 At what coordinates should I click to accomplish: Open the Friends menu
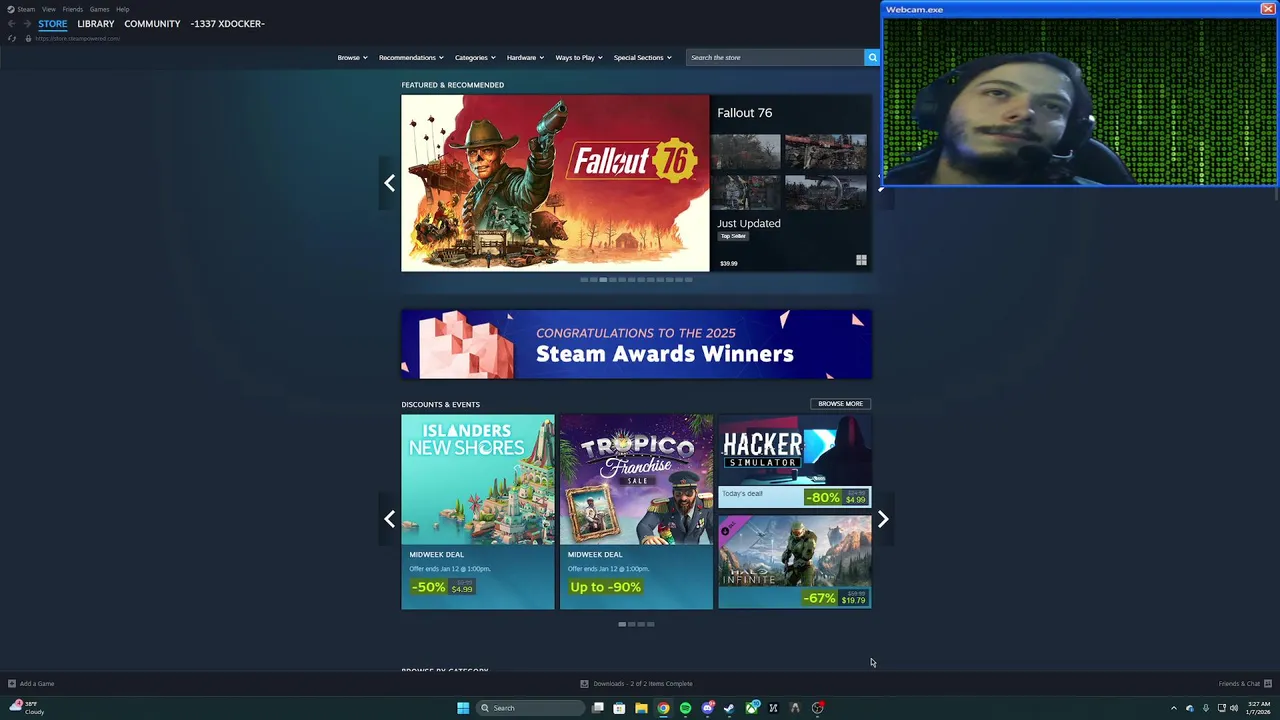(x=73, y=9)
